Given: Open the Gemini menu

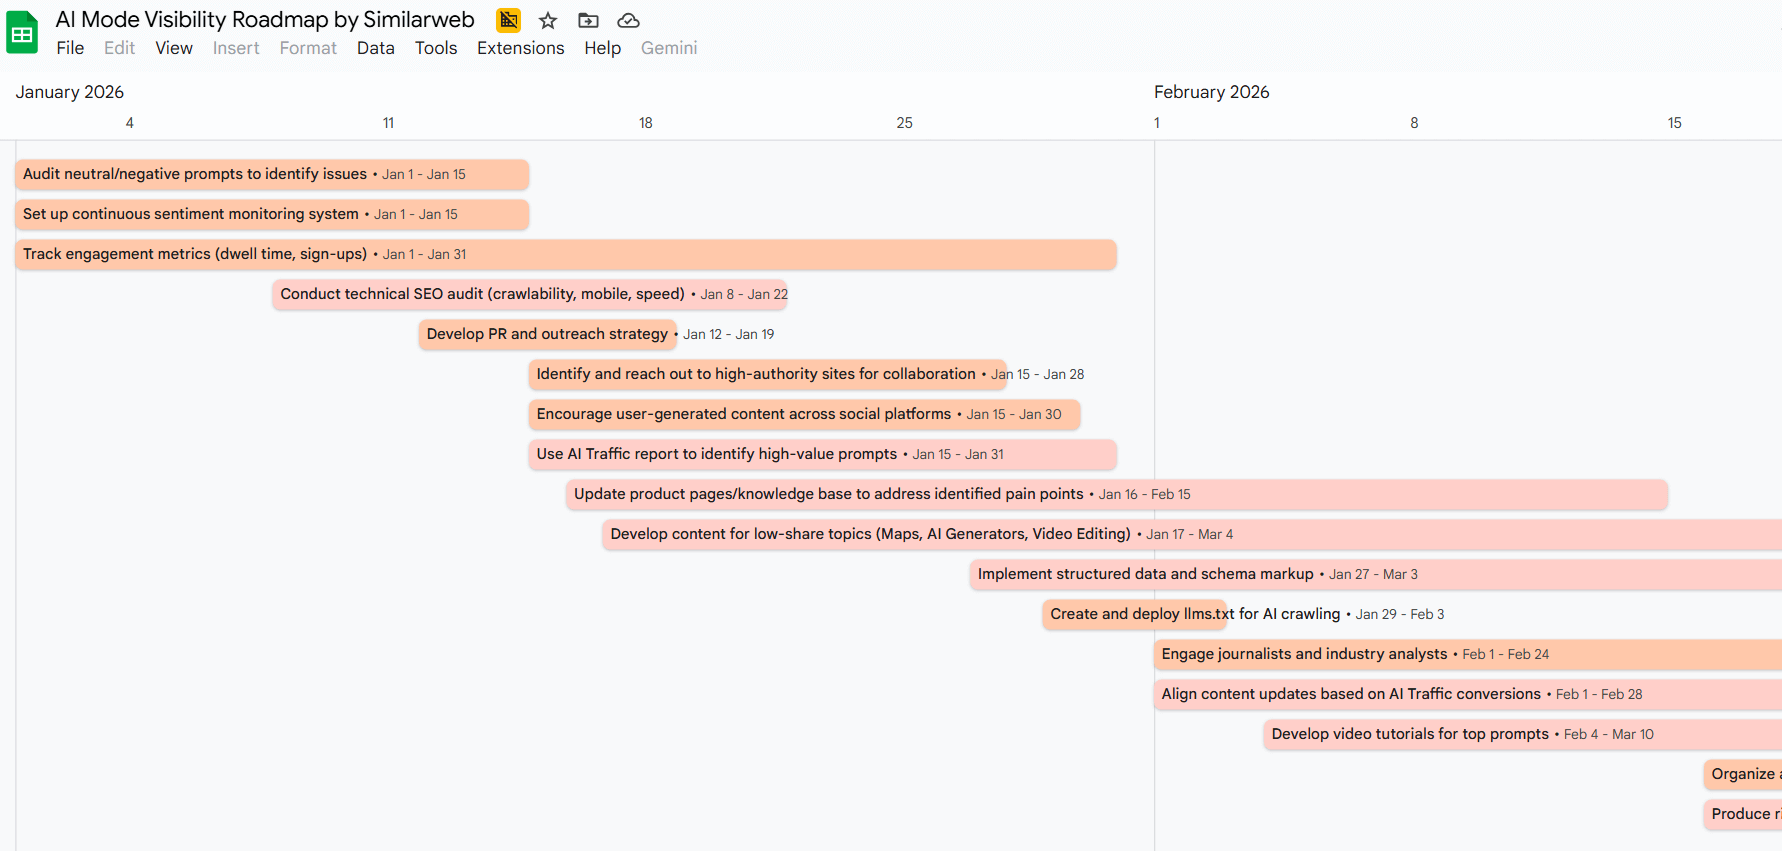Looking at the screenshot, I should click(669, 48).
